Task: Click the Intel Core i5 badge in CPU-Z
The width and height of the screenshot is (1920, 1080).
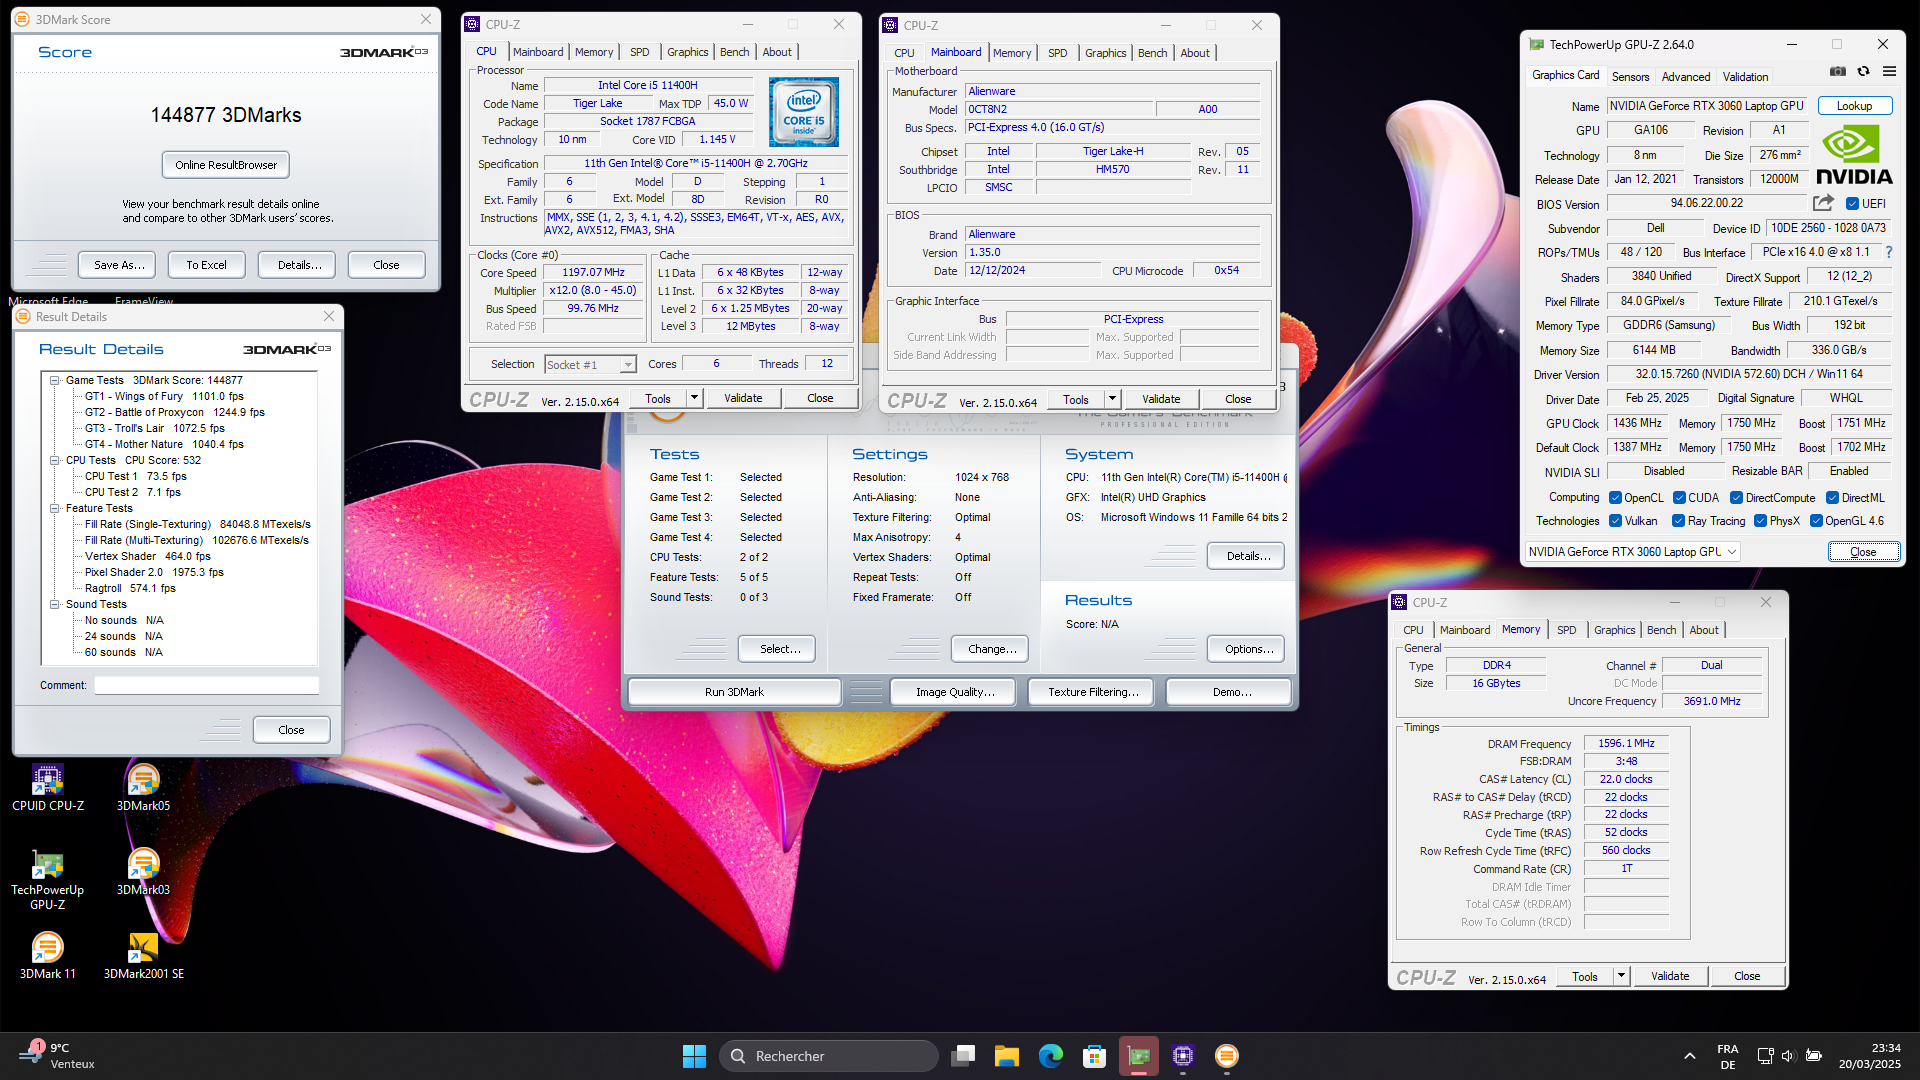Action: 803,113
